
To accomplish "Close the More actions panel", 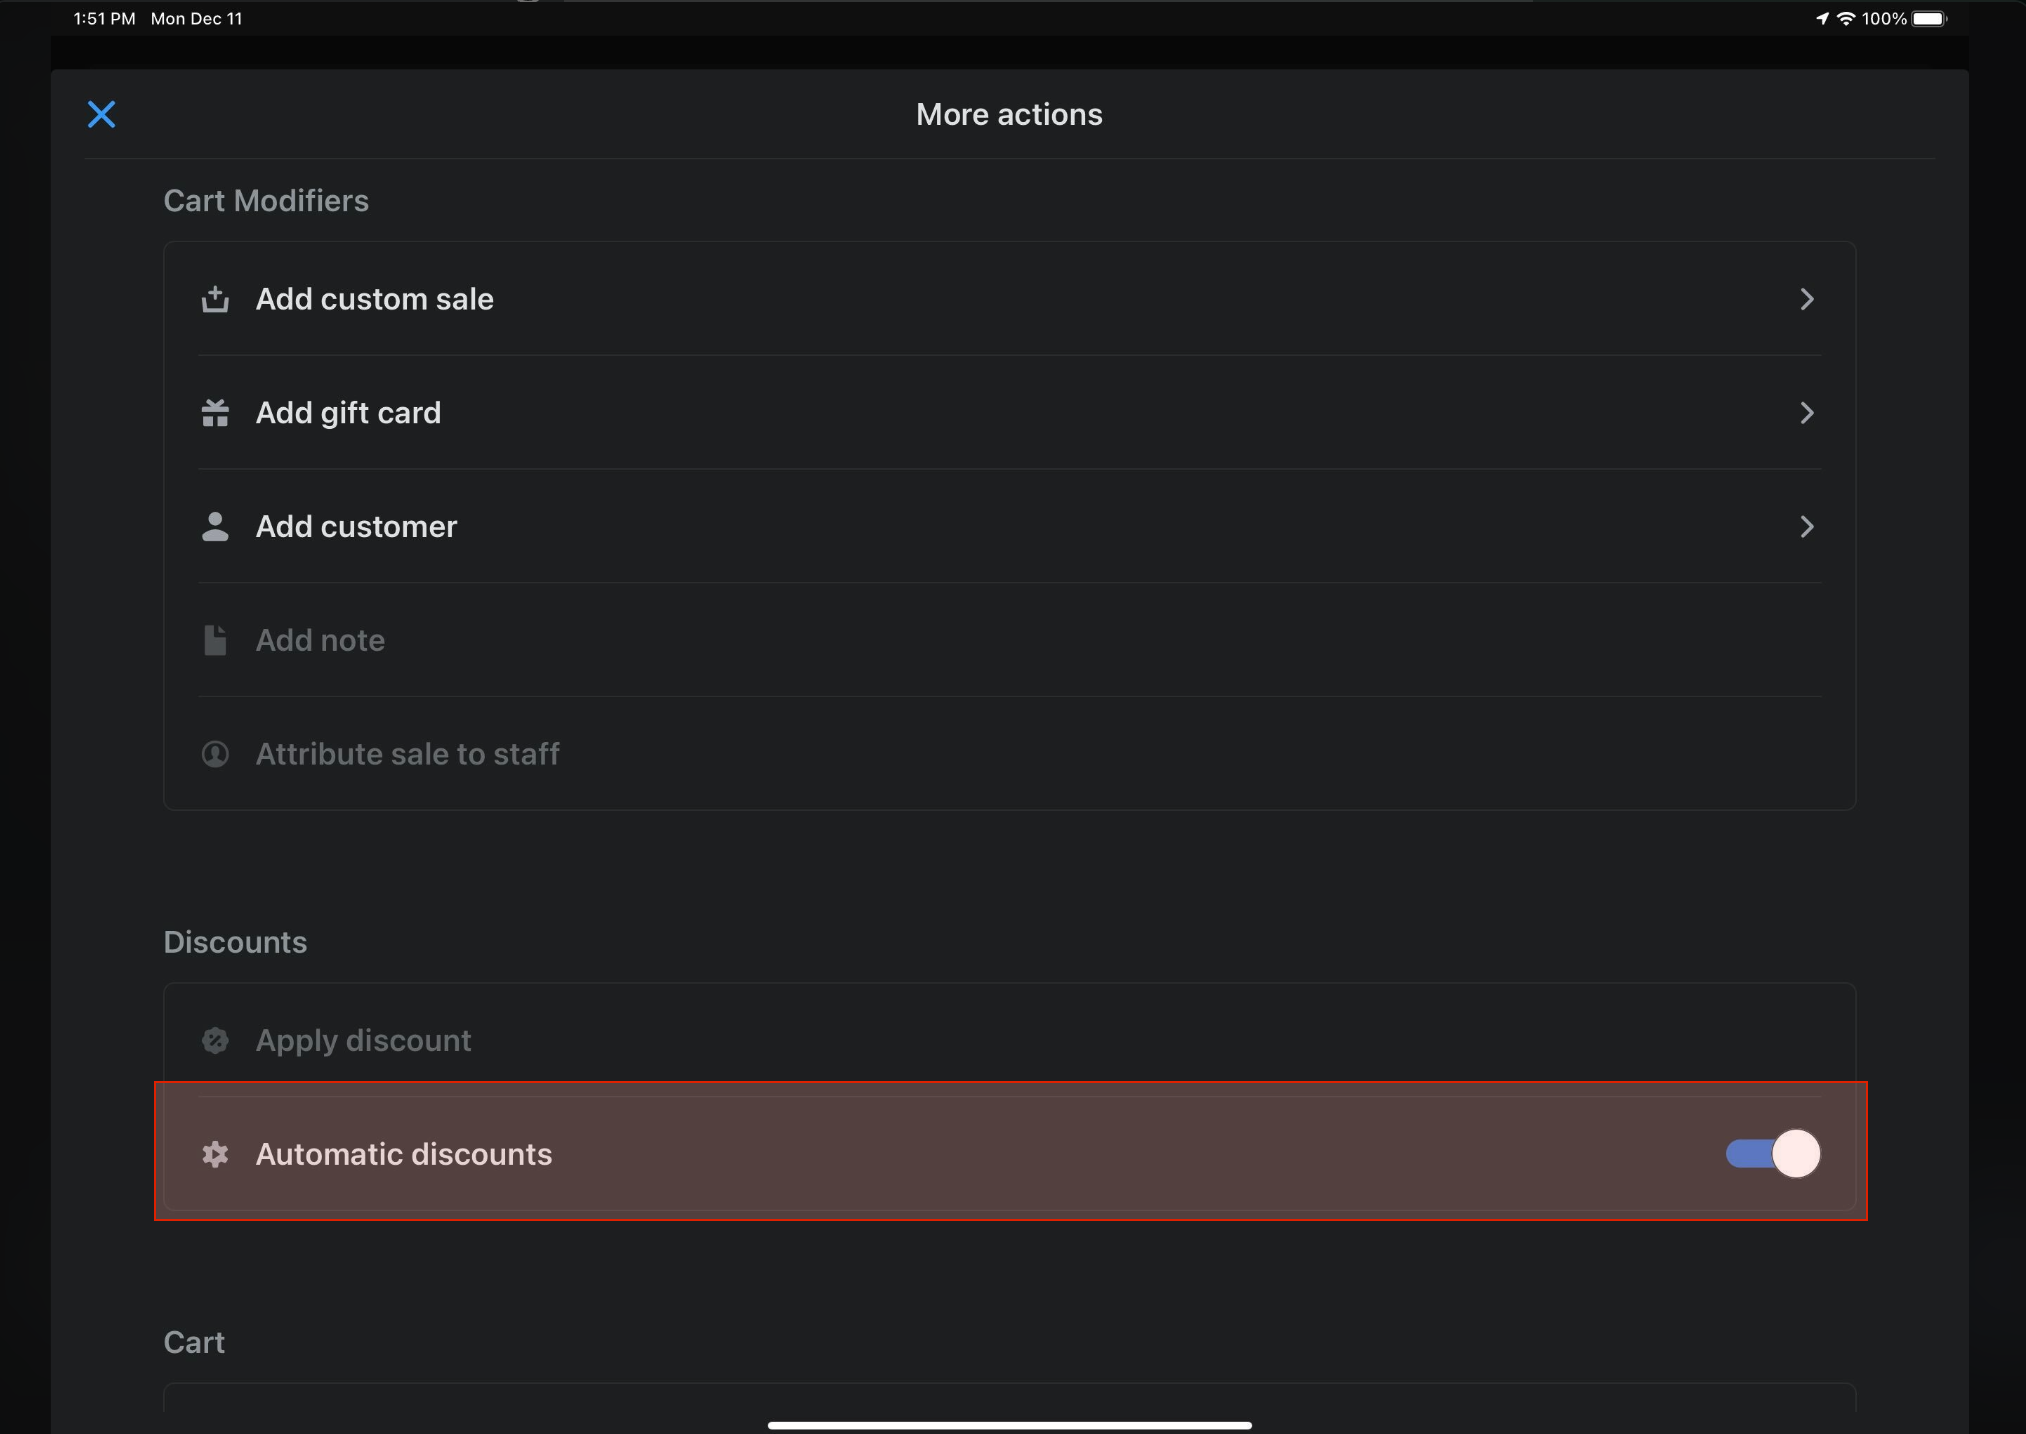I will click(x=101, y=115).
